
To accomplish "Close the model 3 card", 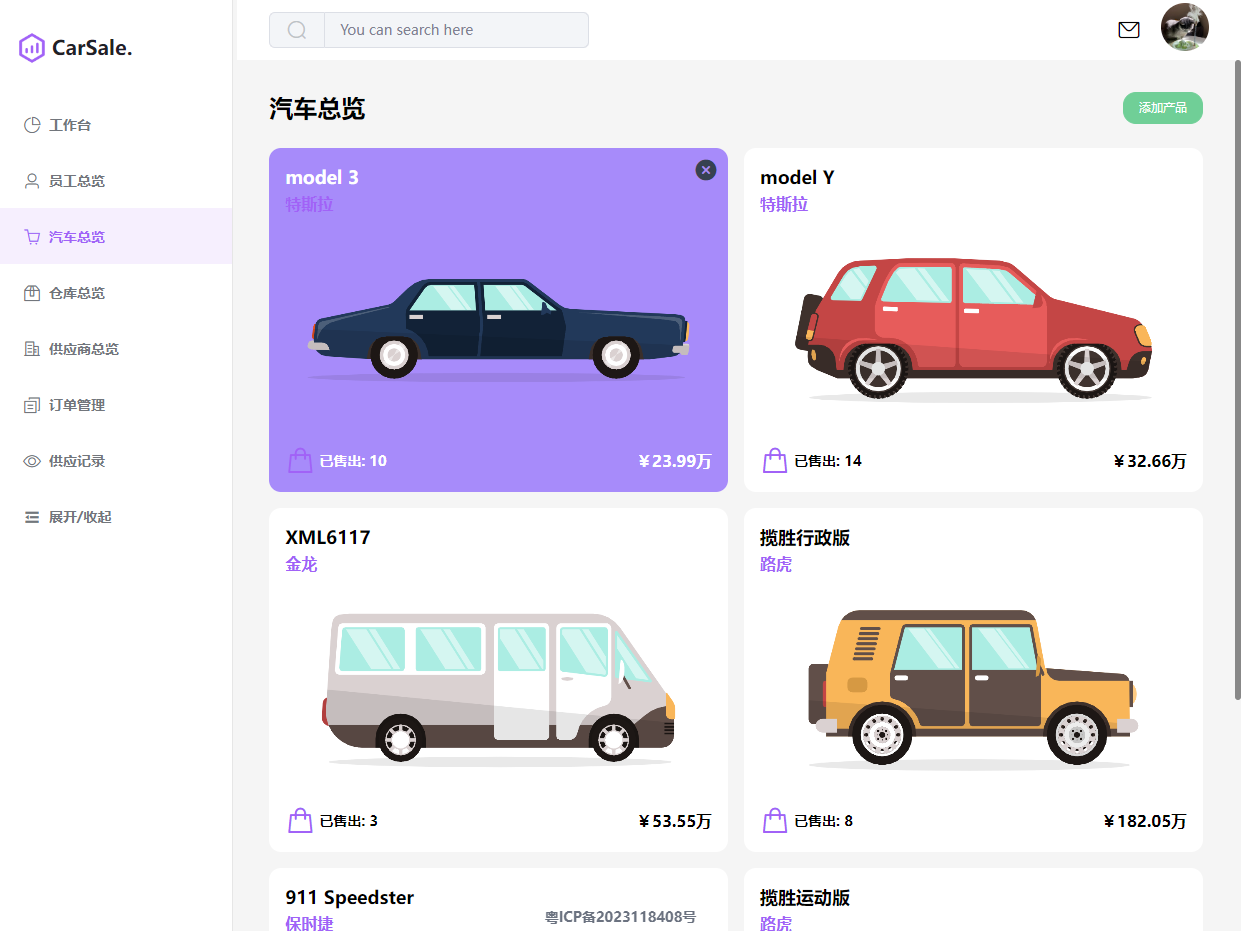I will click(706, 170).
